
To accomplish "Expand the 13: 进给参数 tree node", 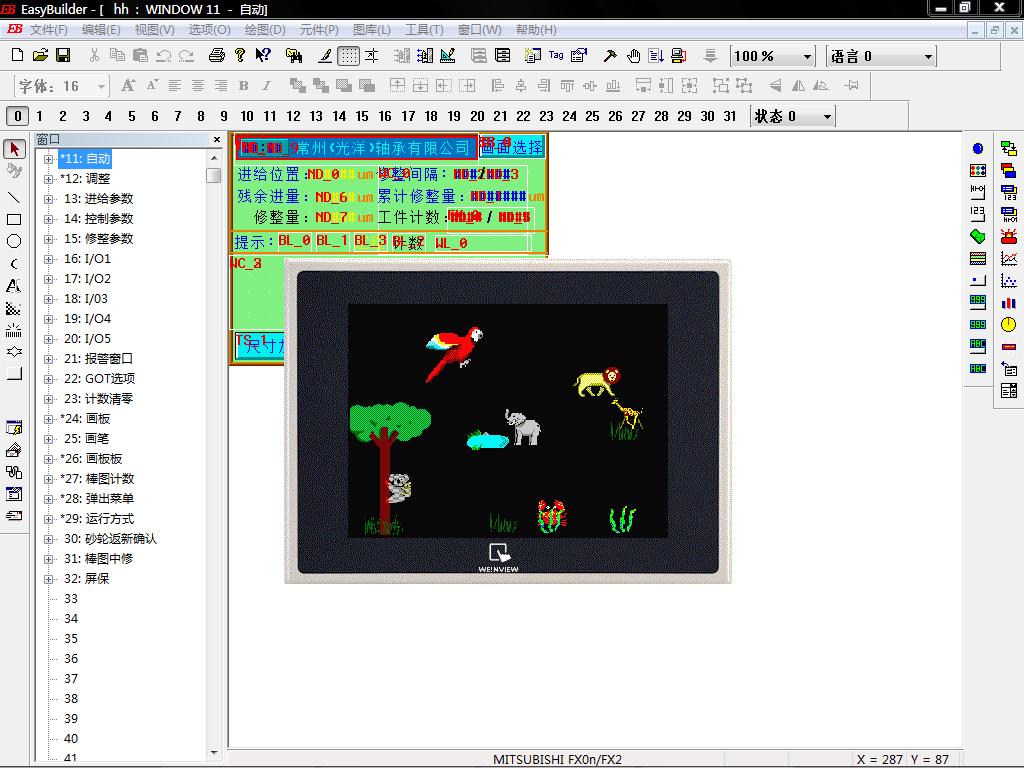I will coord(49,199).
